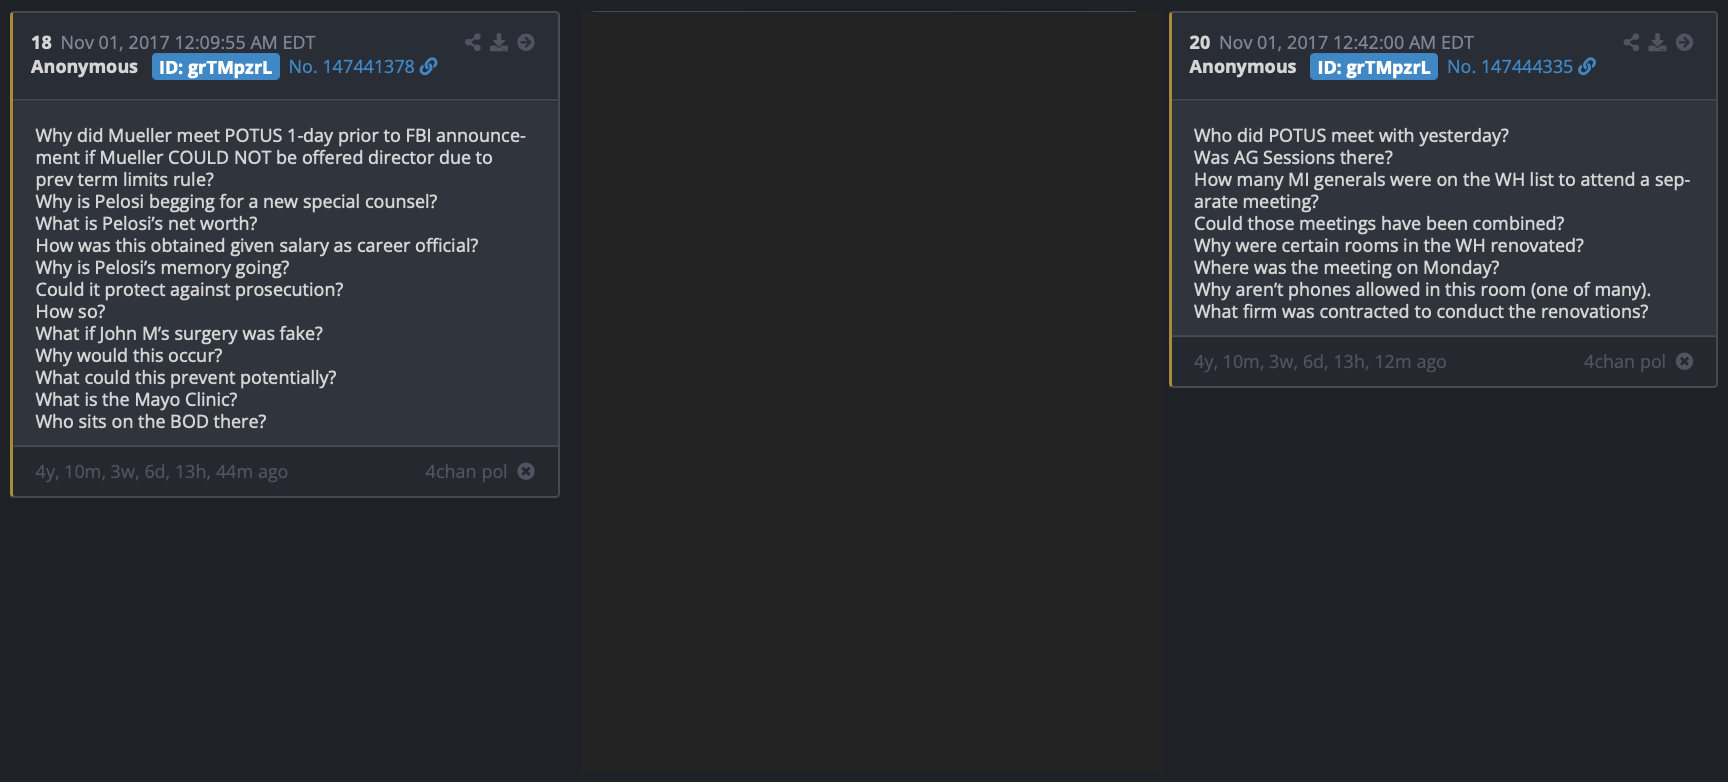Image resolution: width=1728 pixels, height=782 pixels.
Task: Click Anonymous name on post 20
Action: coord(1242,67)
